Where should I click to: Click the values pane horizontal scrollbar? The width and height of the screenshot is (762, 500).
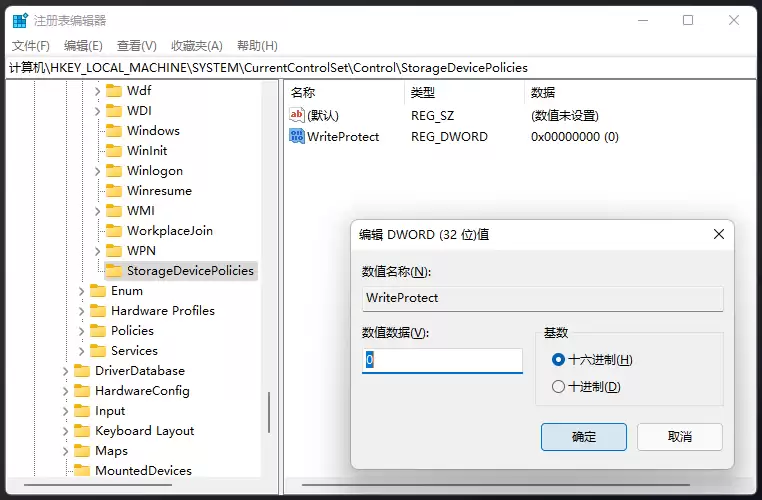(496, 484)
